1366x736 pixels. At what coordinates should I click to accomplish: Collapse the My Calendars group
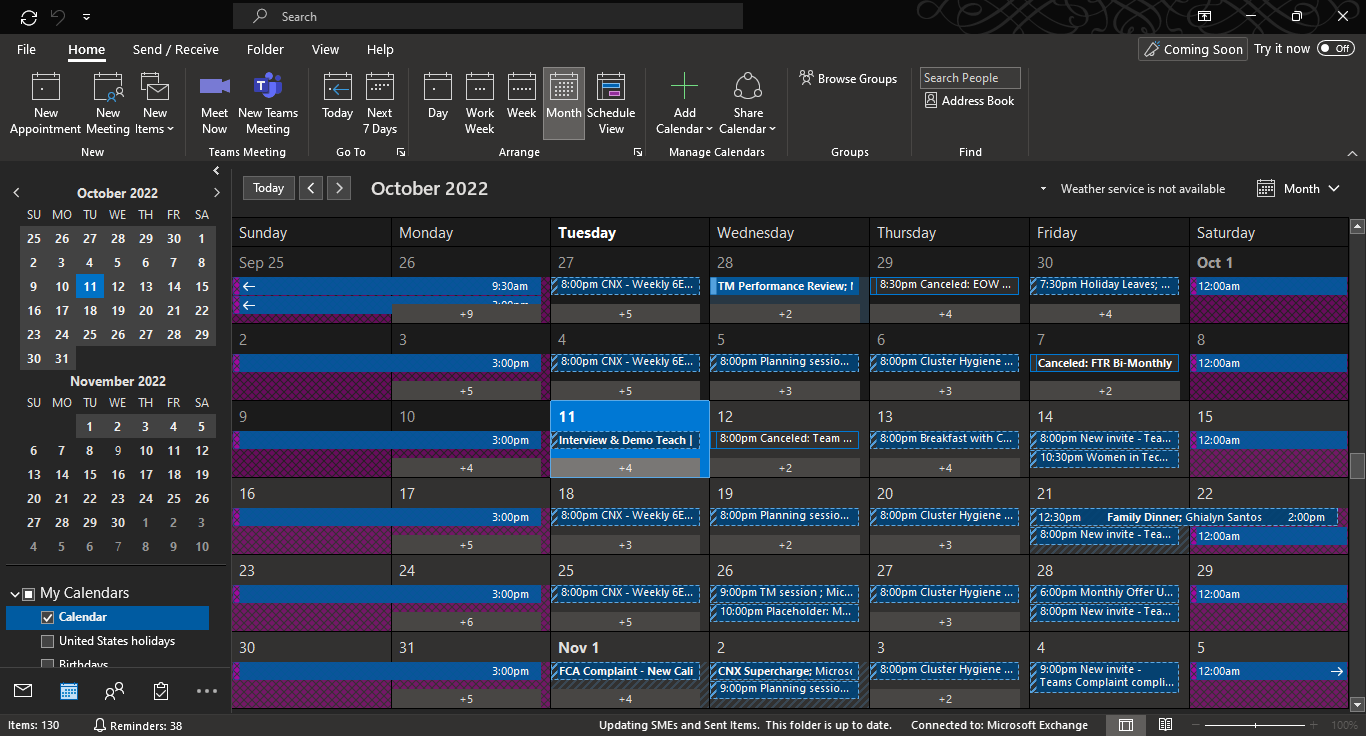[x=13, y=593]
